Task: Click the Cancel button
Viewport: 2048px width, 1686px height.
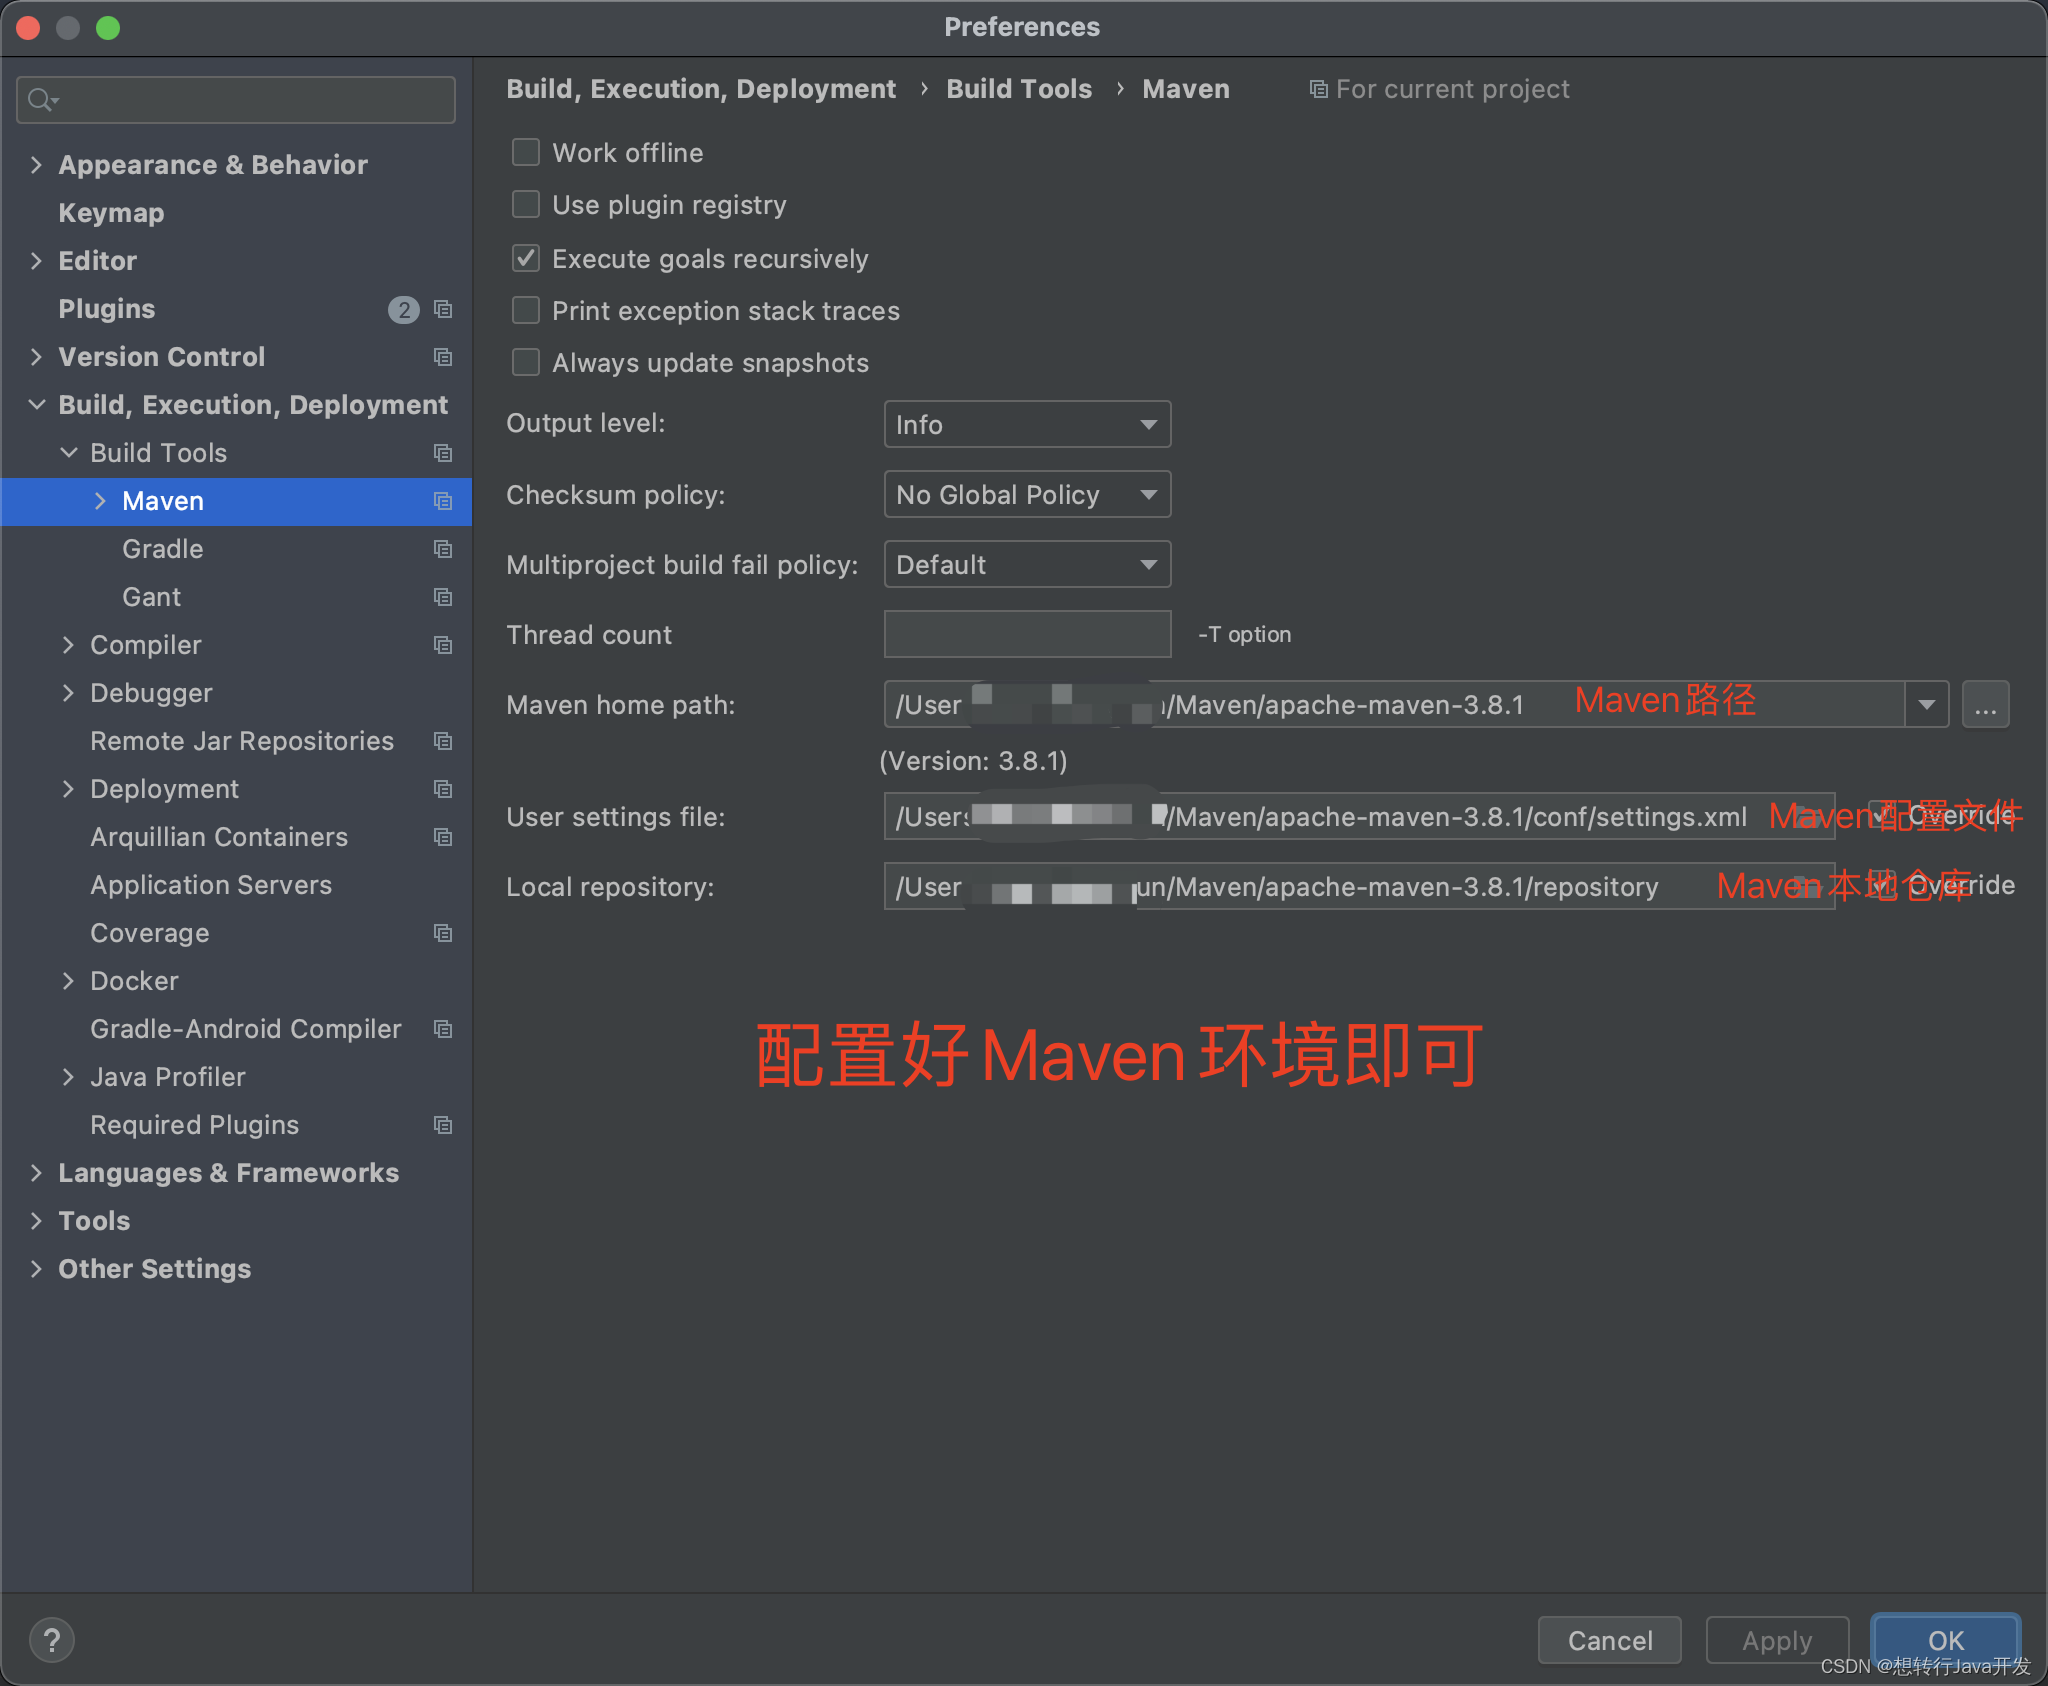Action: pyautogui.click(x=1609, y=1640)
